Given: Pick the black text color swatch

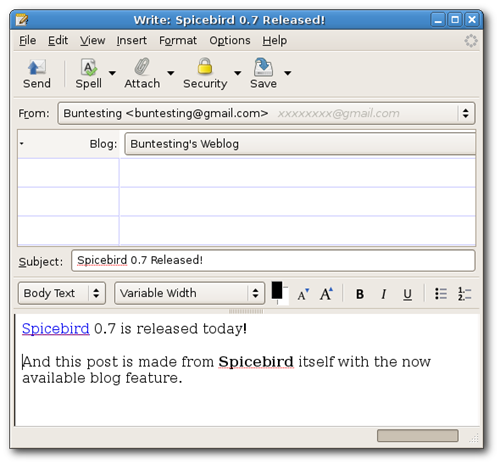Looking at the screenshot, I should (277, 290).
